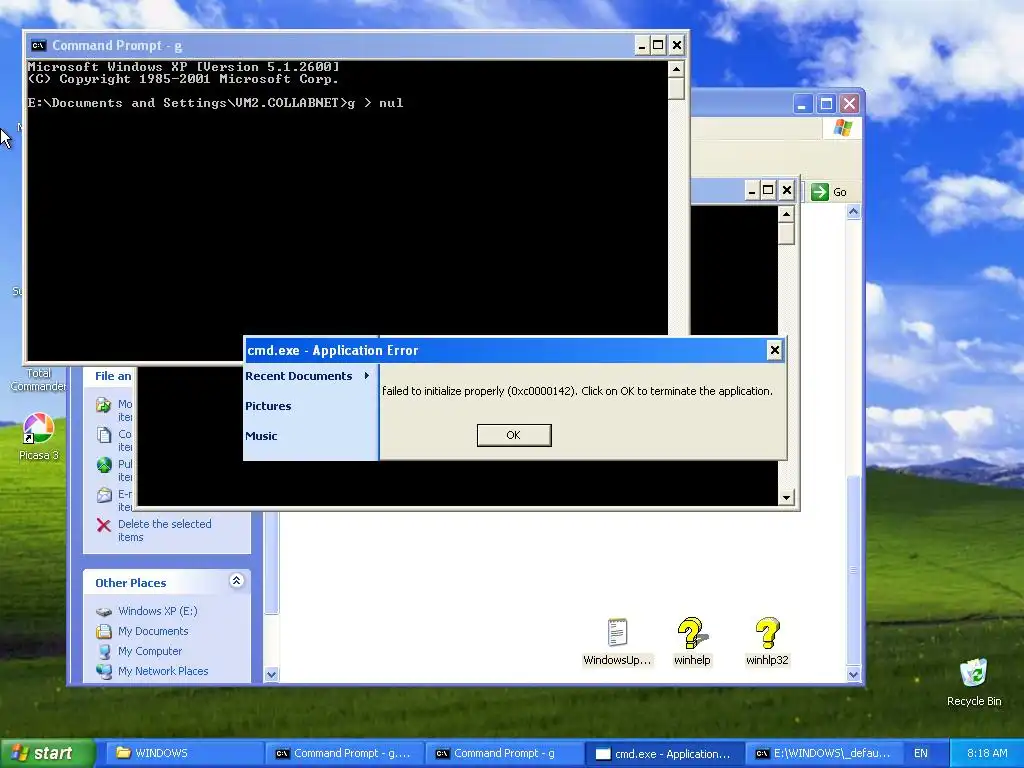Maximize the front Command Prompt window

click(658, 45)
